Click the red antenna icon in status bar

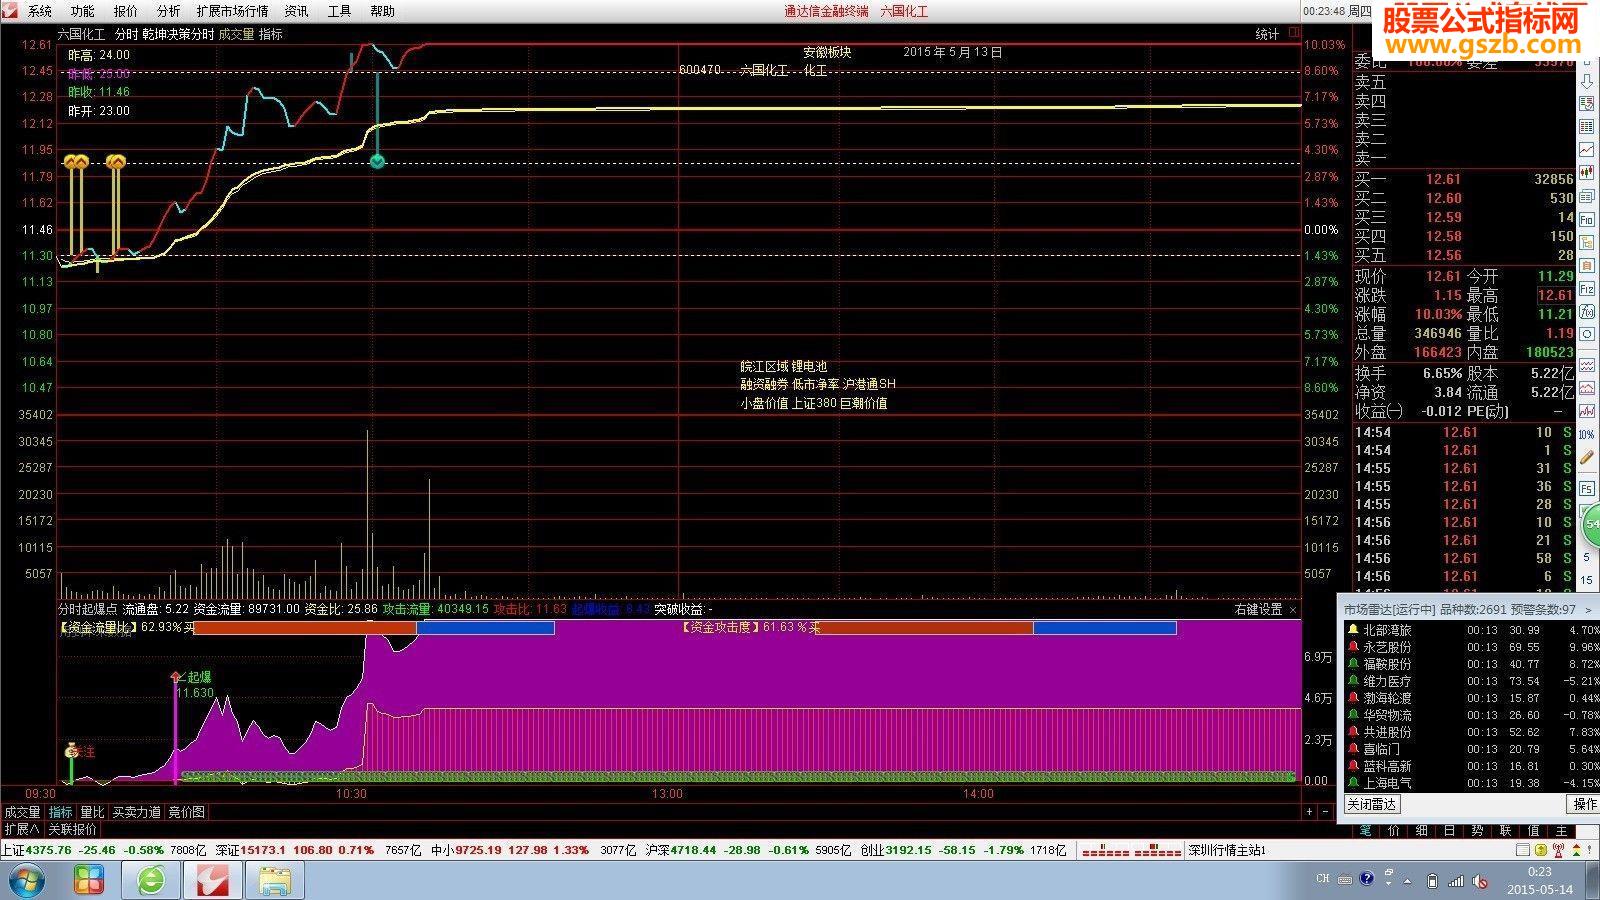1558,850
